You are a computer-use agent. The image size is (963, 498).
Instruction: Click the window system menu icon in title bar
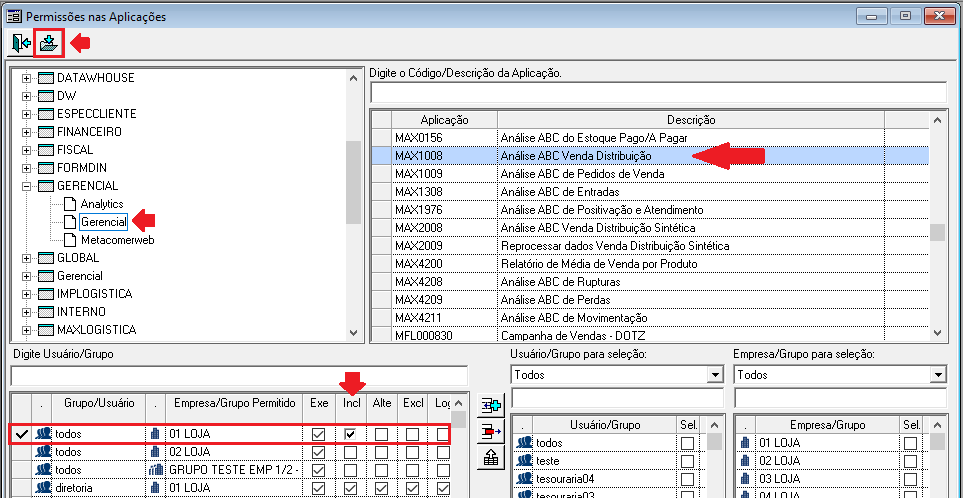pyautogui.click(x=14, y=17)
